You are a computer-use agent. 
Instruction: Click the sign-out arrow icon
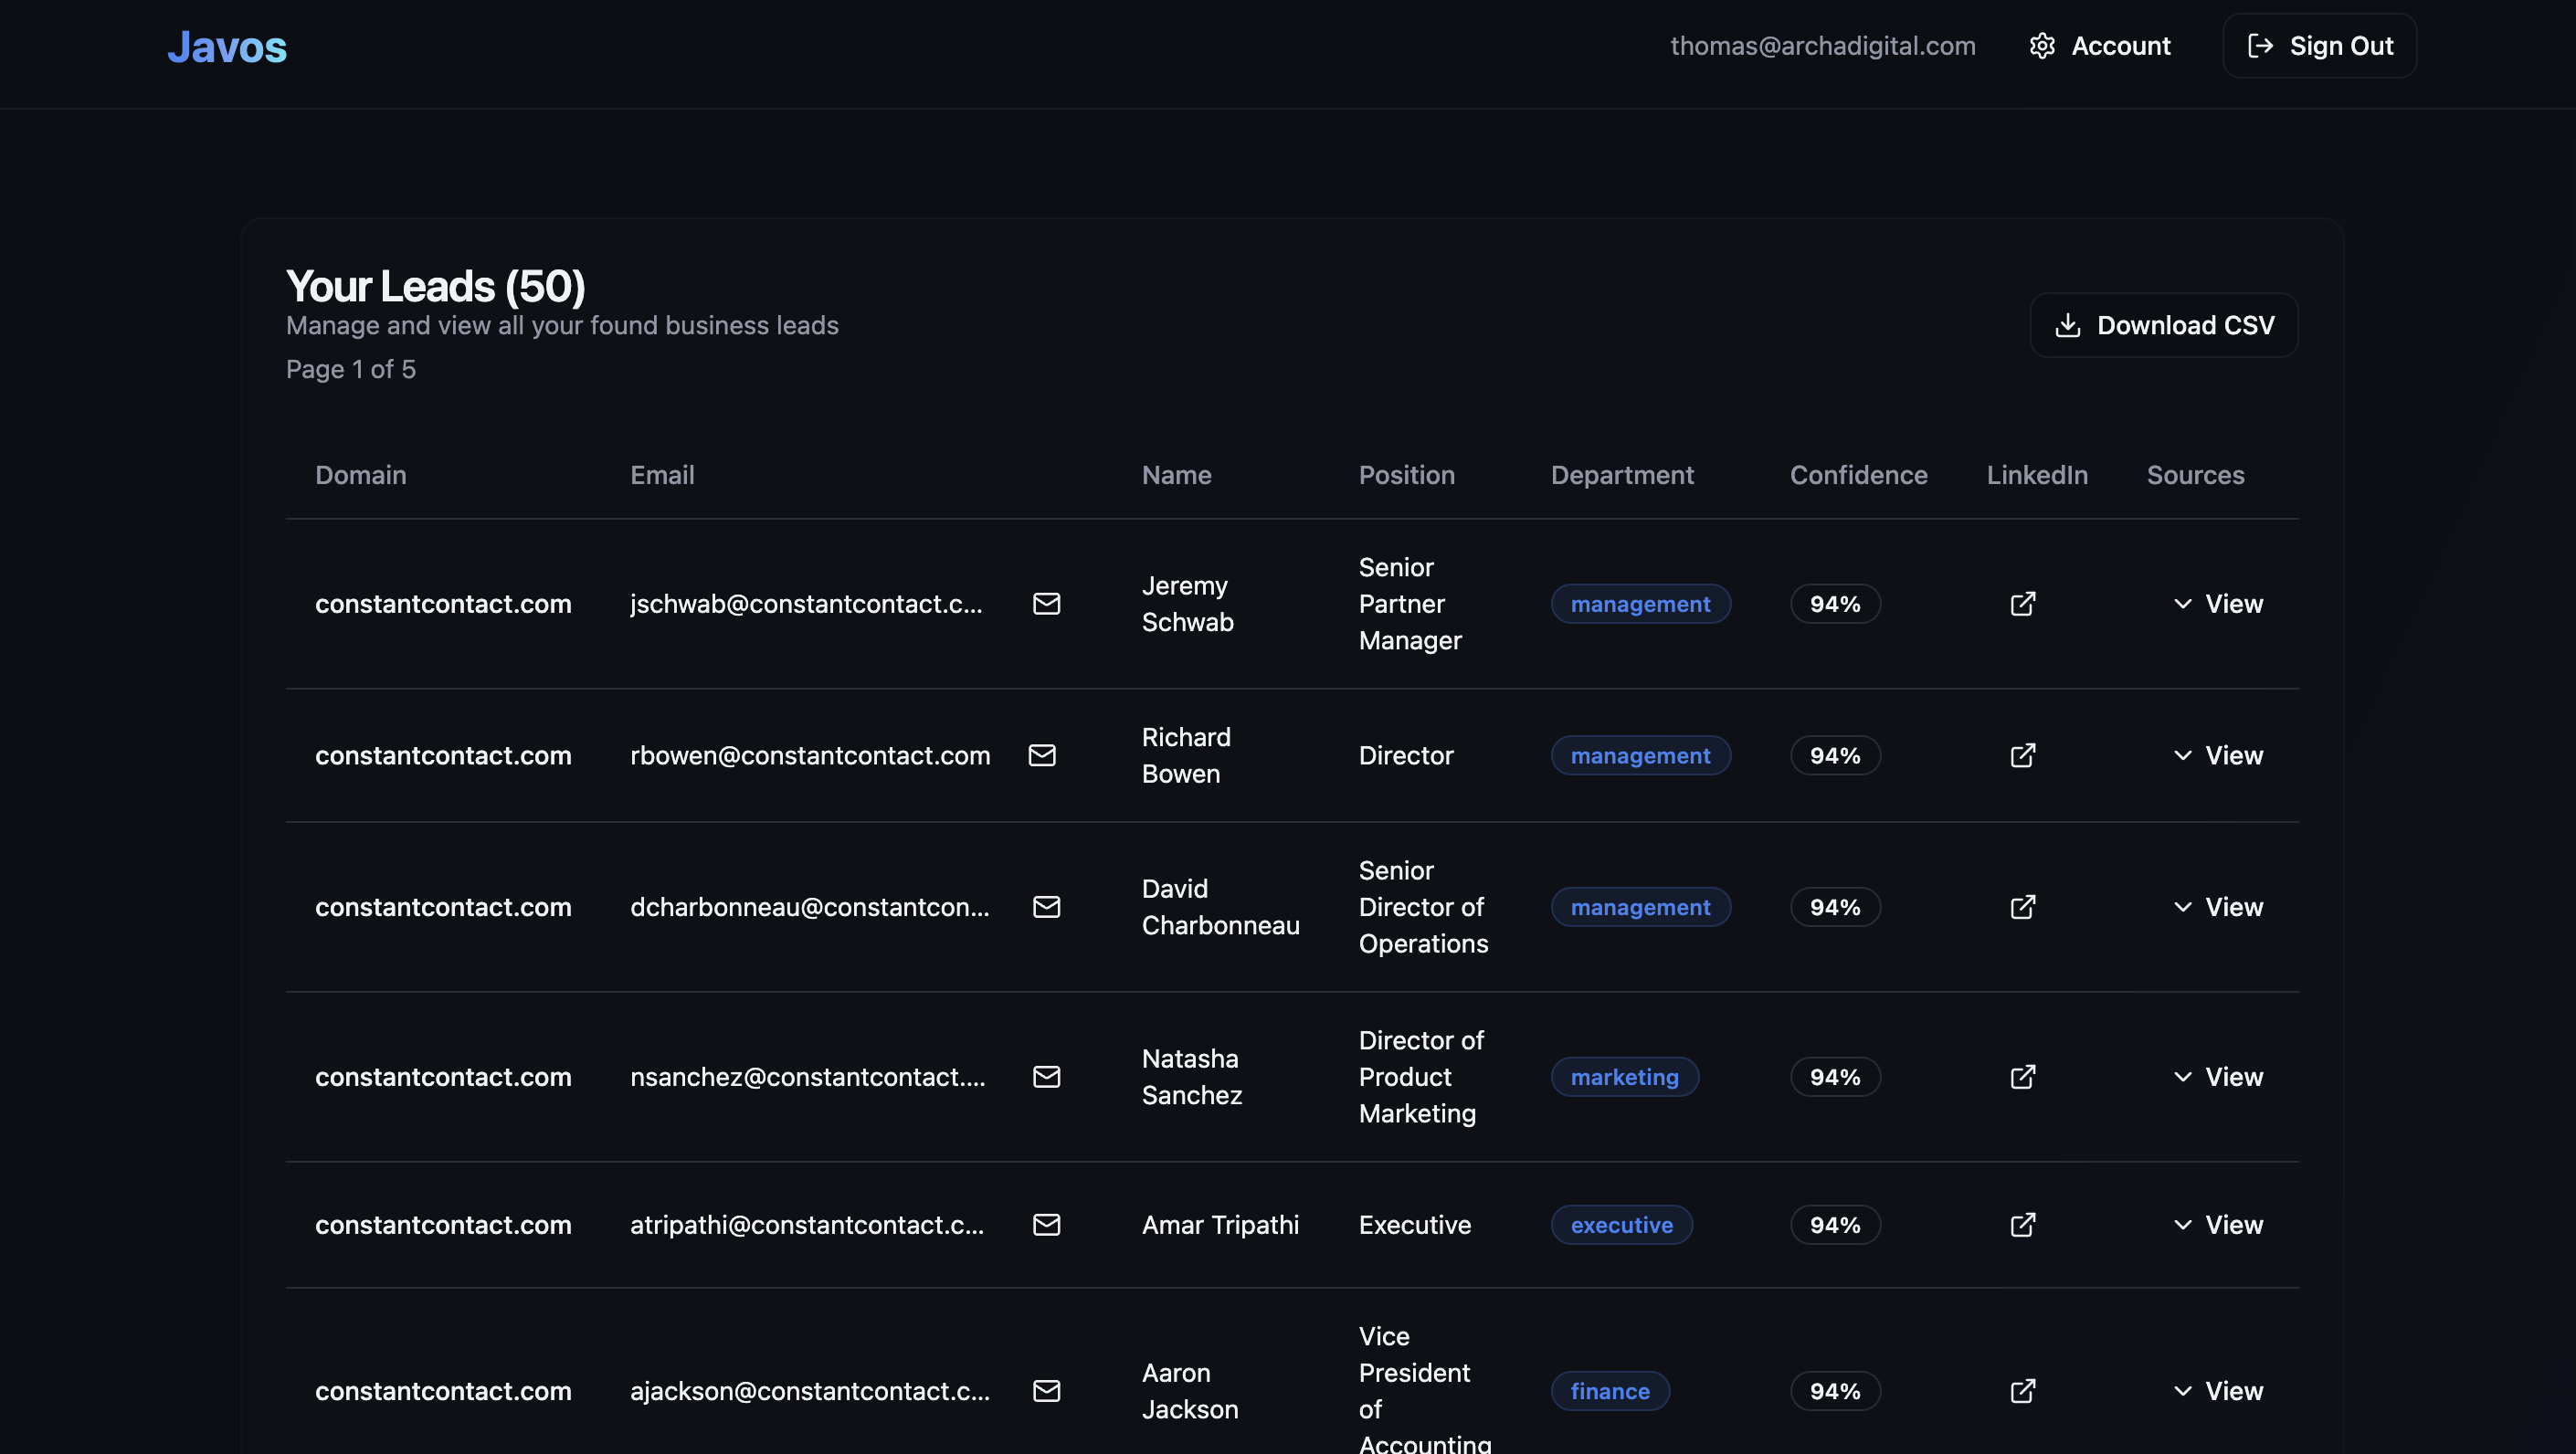pos(2261,46)
